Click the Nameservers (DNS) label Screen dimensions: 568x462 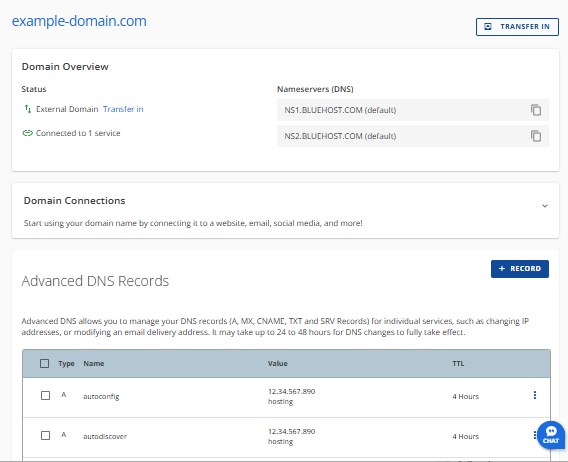315,89
